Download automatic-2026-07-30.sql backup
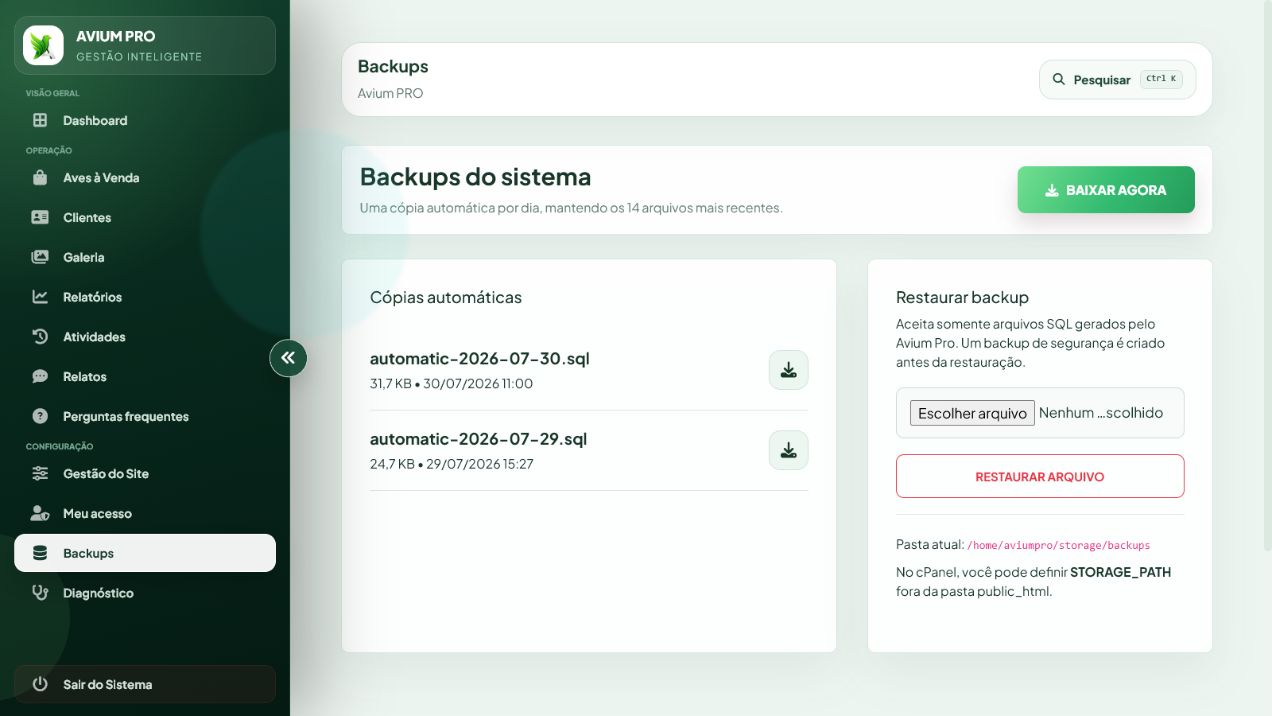Viewport: 1272px width, 716px height. [x=788, y=370]
